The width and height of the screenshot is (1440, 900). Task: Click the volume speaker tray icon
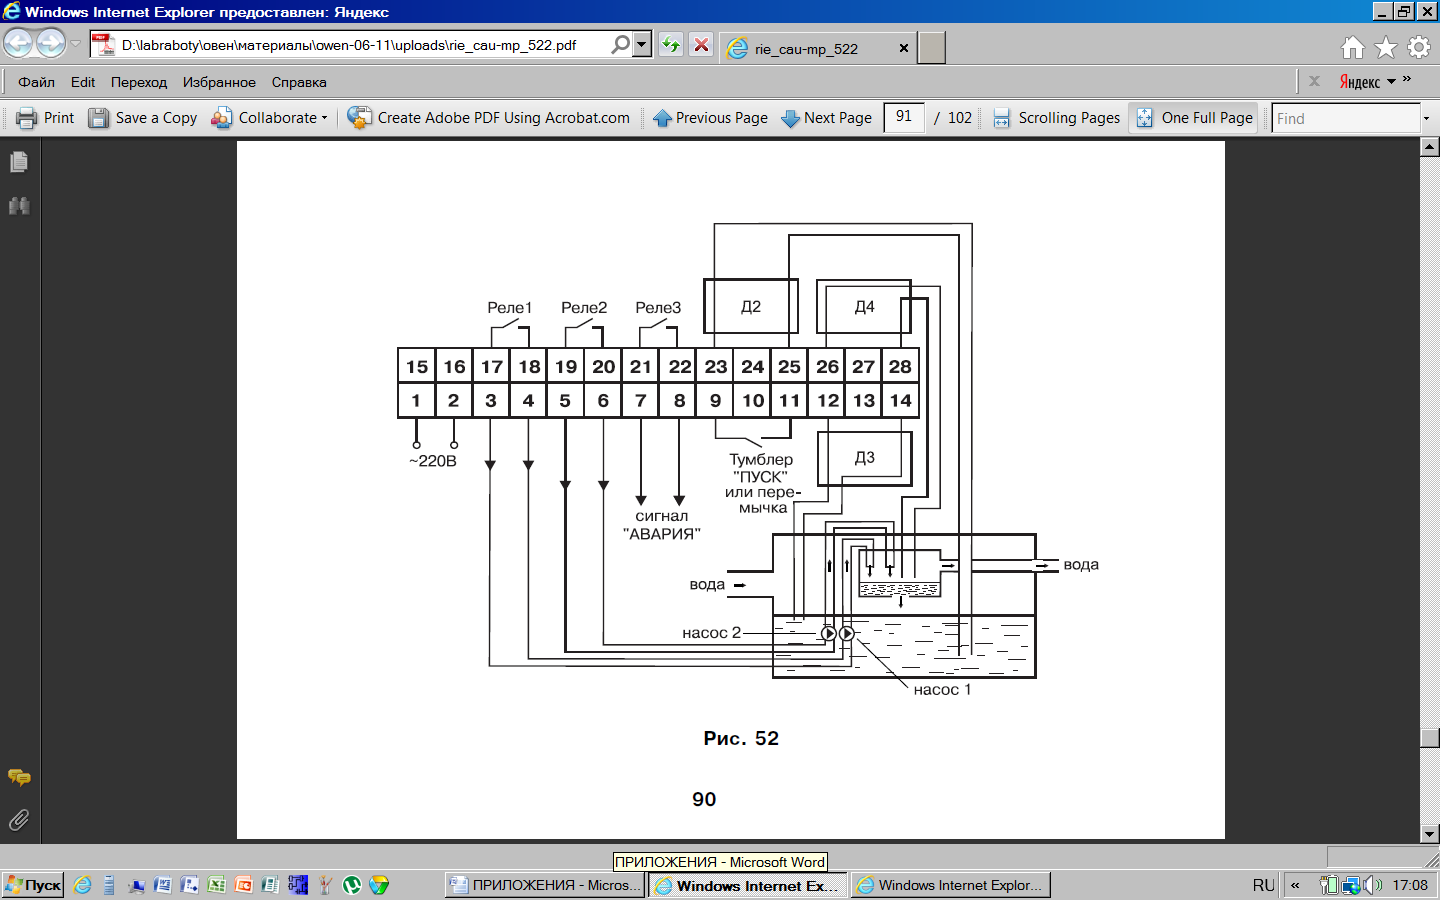tap(1375, 885)
